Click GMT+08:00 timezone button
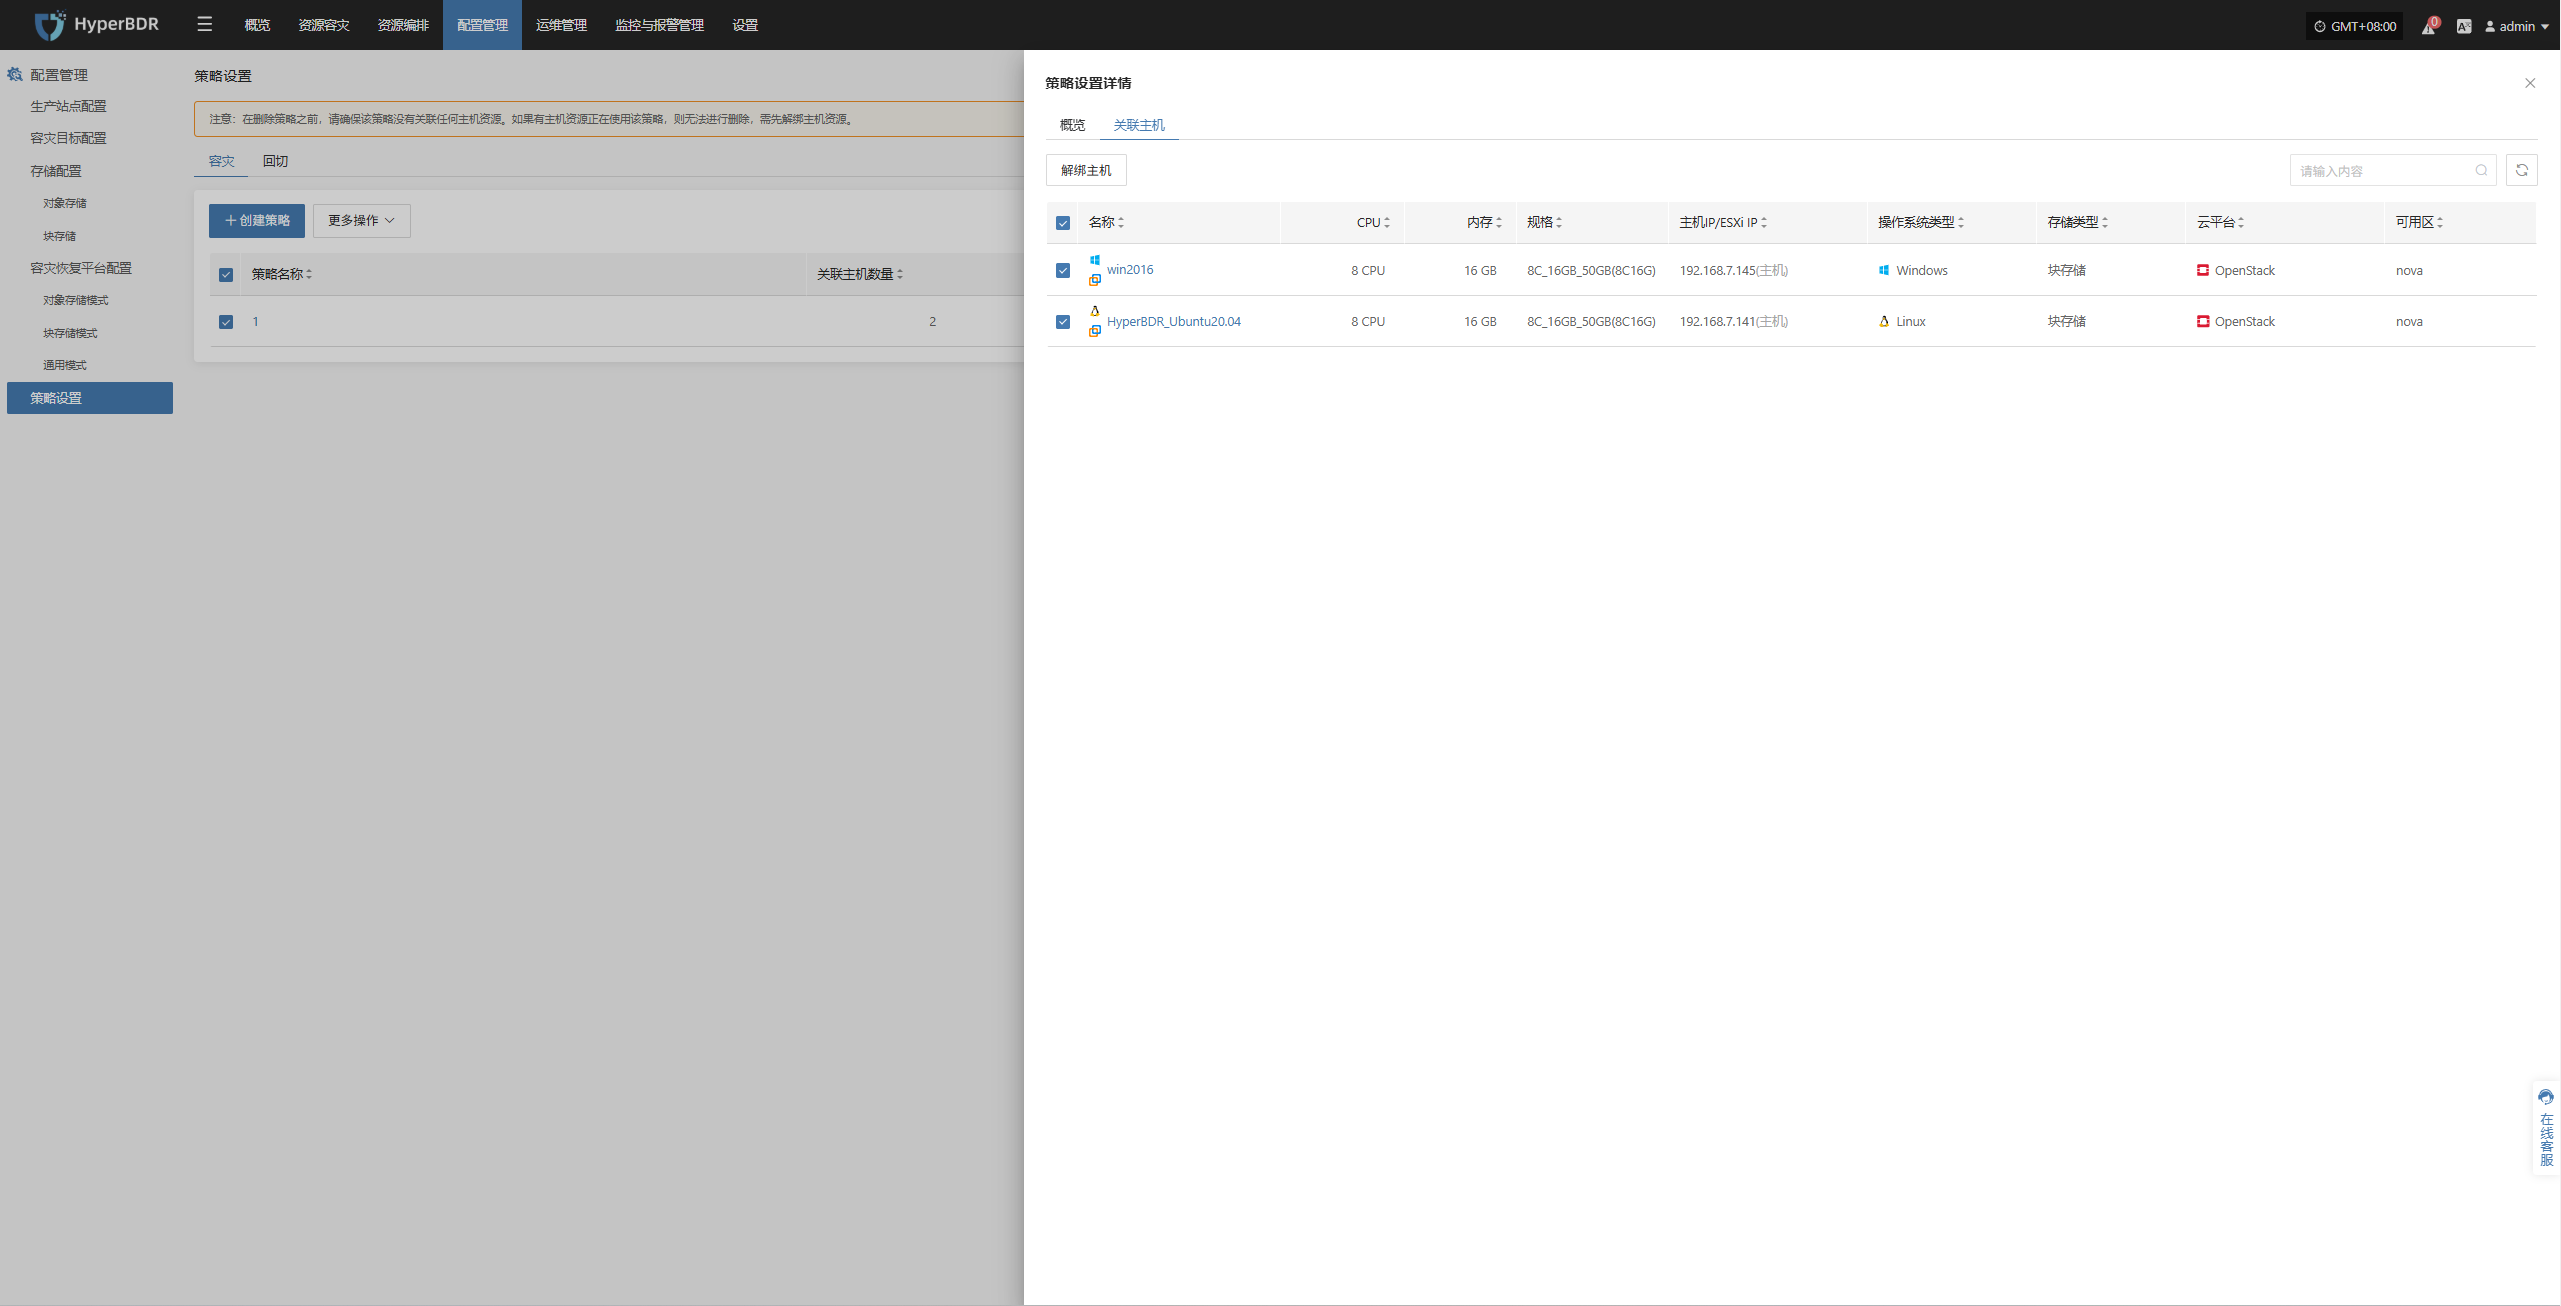The height and width of the screenshot is (1306, 2561). [x=2355, y=26]
